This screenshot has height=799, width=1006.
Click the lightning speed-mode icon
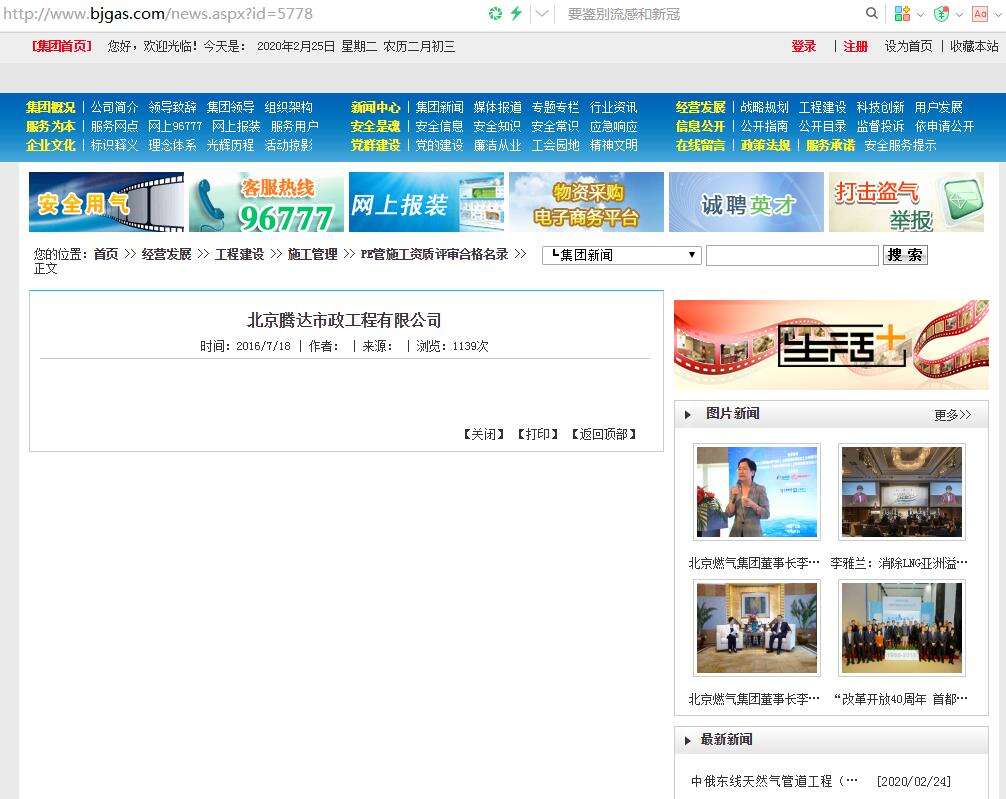516,14
